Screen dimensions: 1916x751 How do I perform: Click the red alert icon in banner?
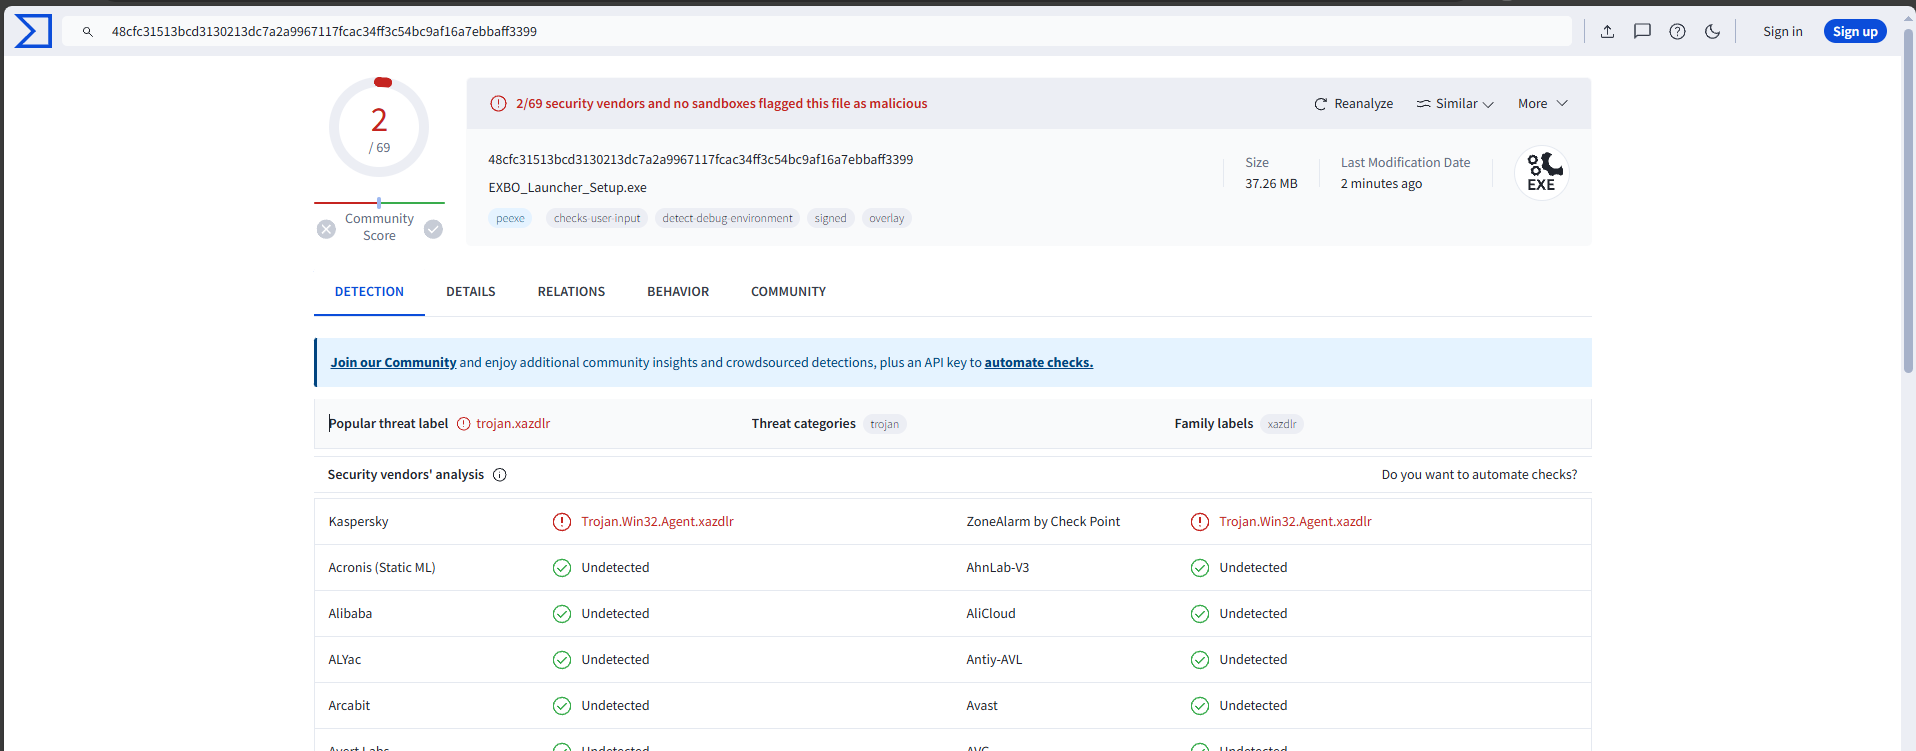[x=498, y=103]
